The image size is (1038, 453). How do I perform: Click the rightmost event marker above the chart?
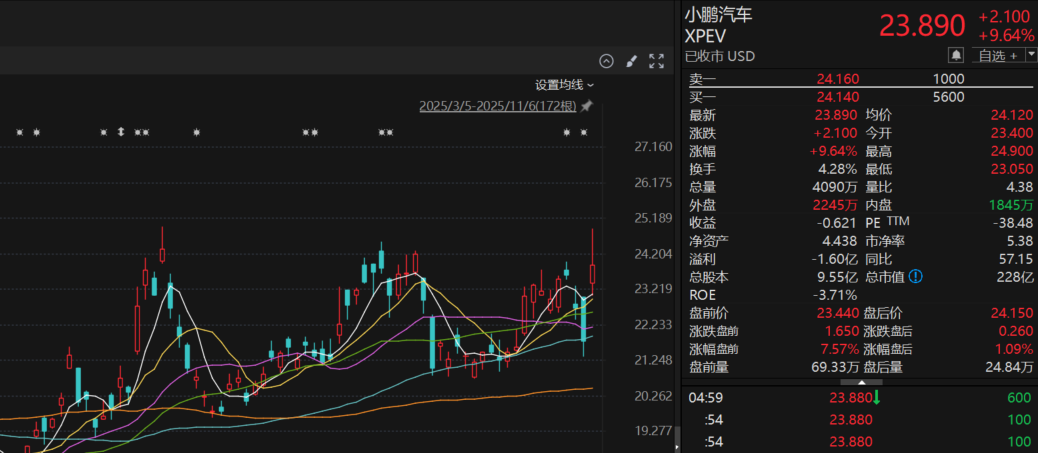(585, 132)
